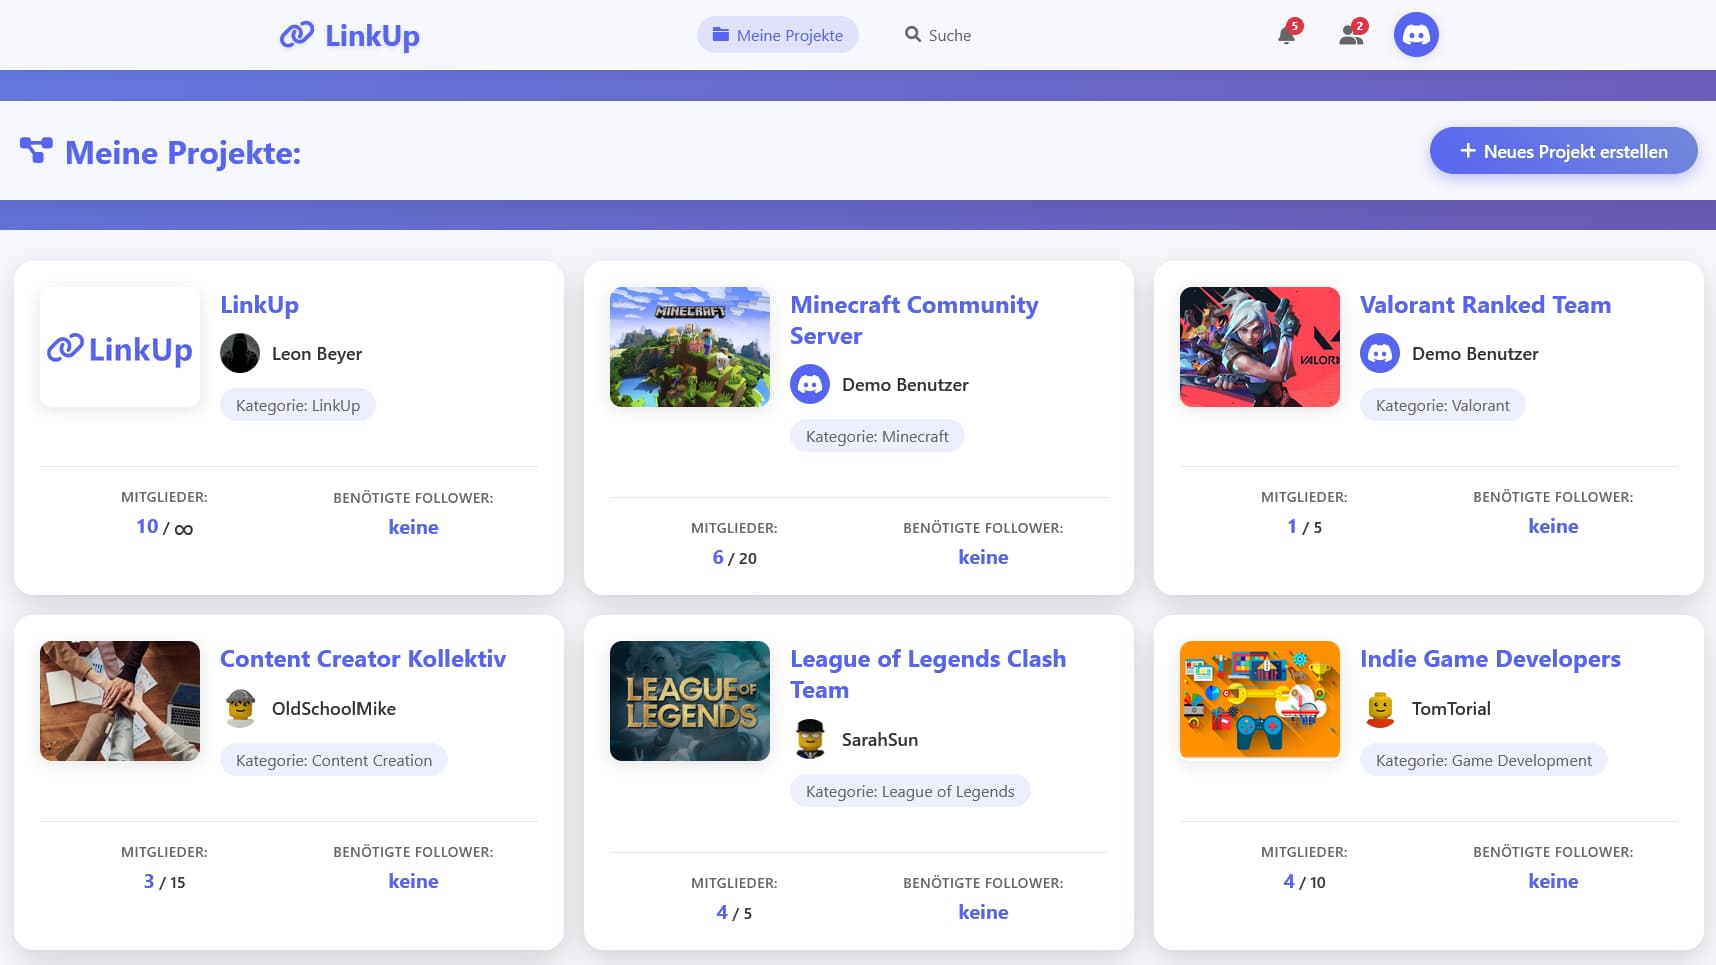Open the Minecraft project thumbnail
1716x965 pixels.
(690, 347)
